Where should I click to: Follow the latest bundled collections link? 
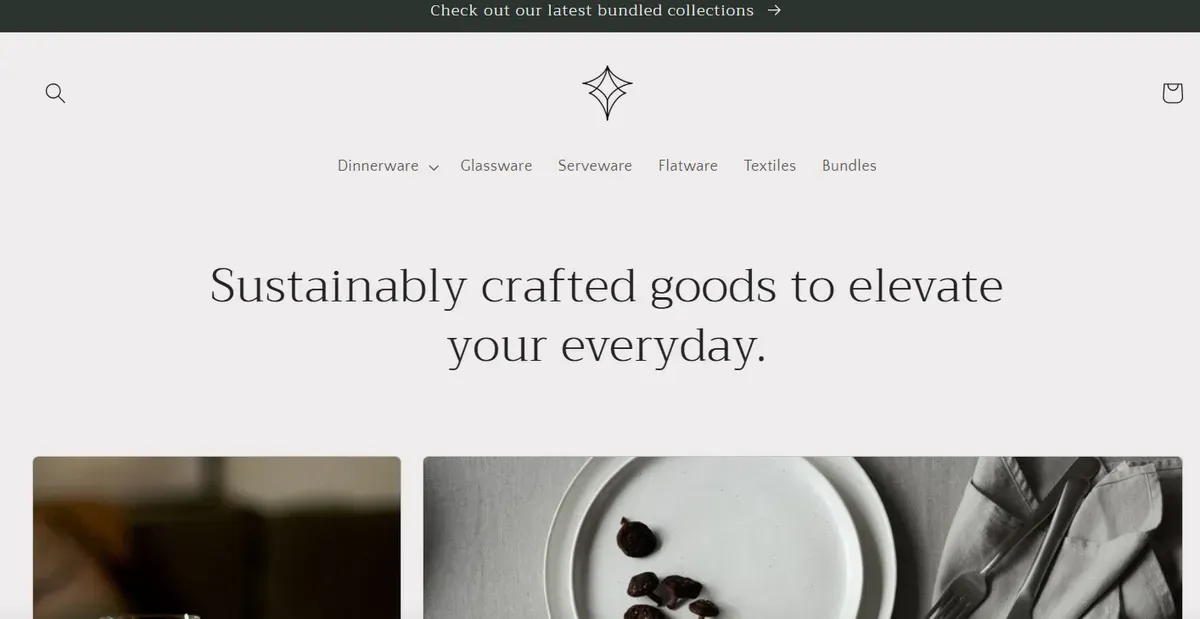(592, 10)
